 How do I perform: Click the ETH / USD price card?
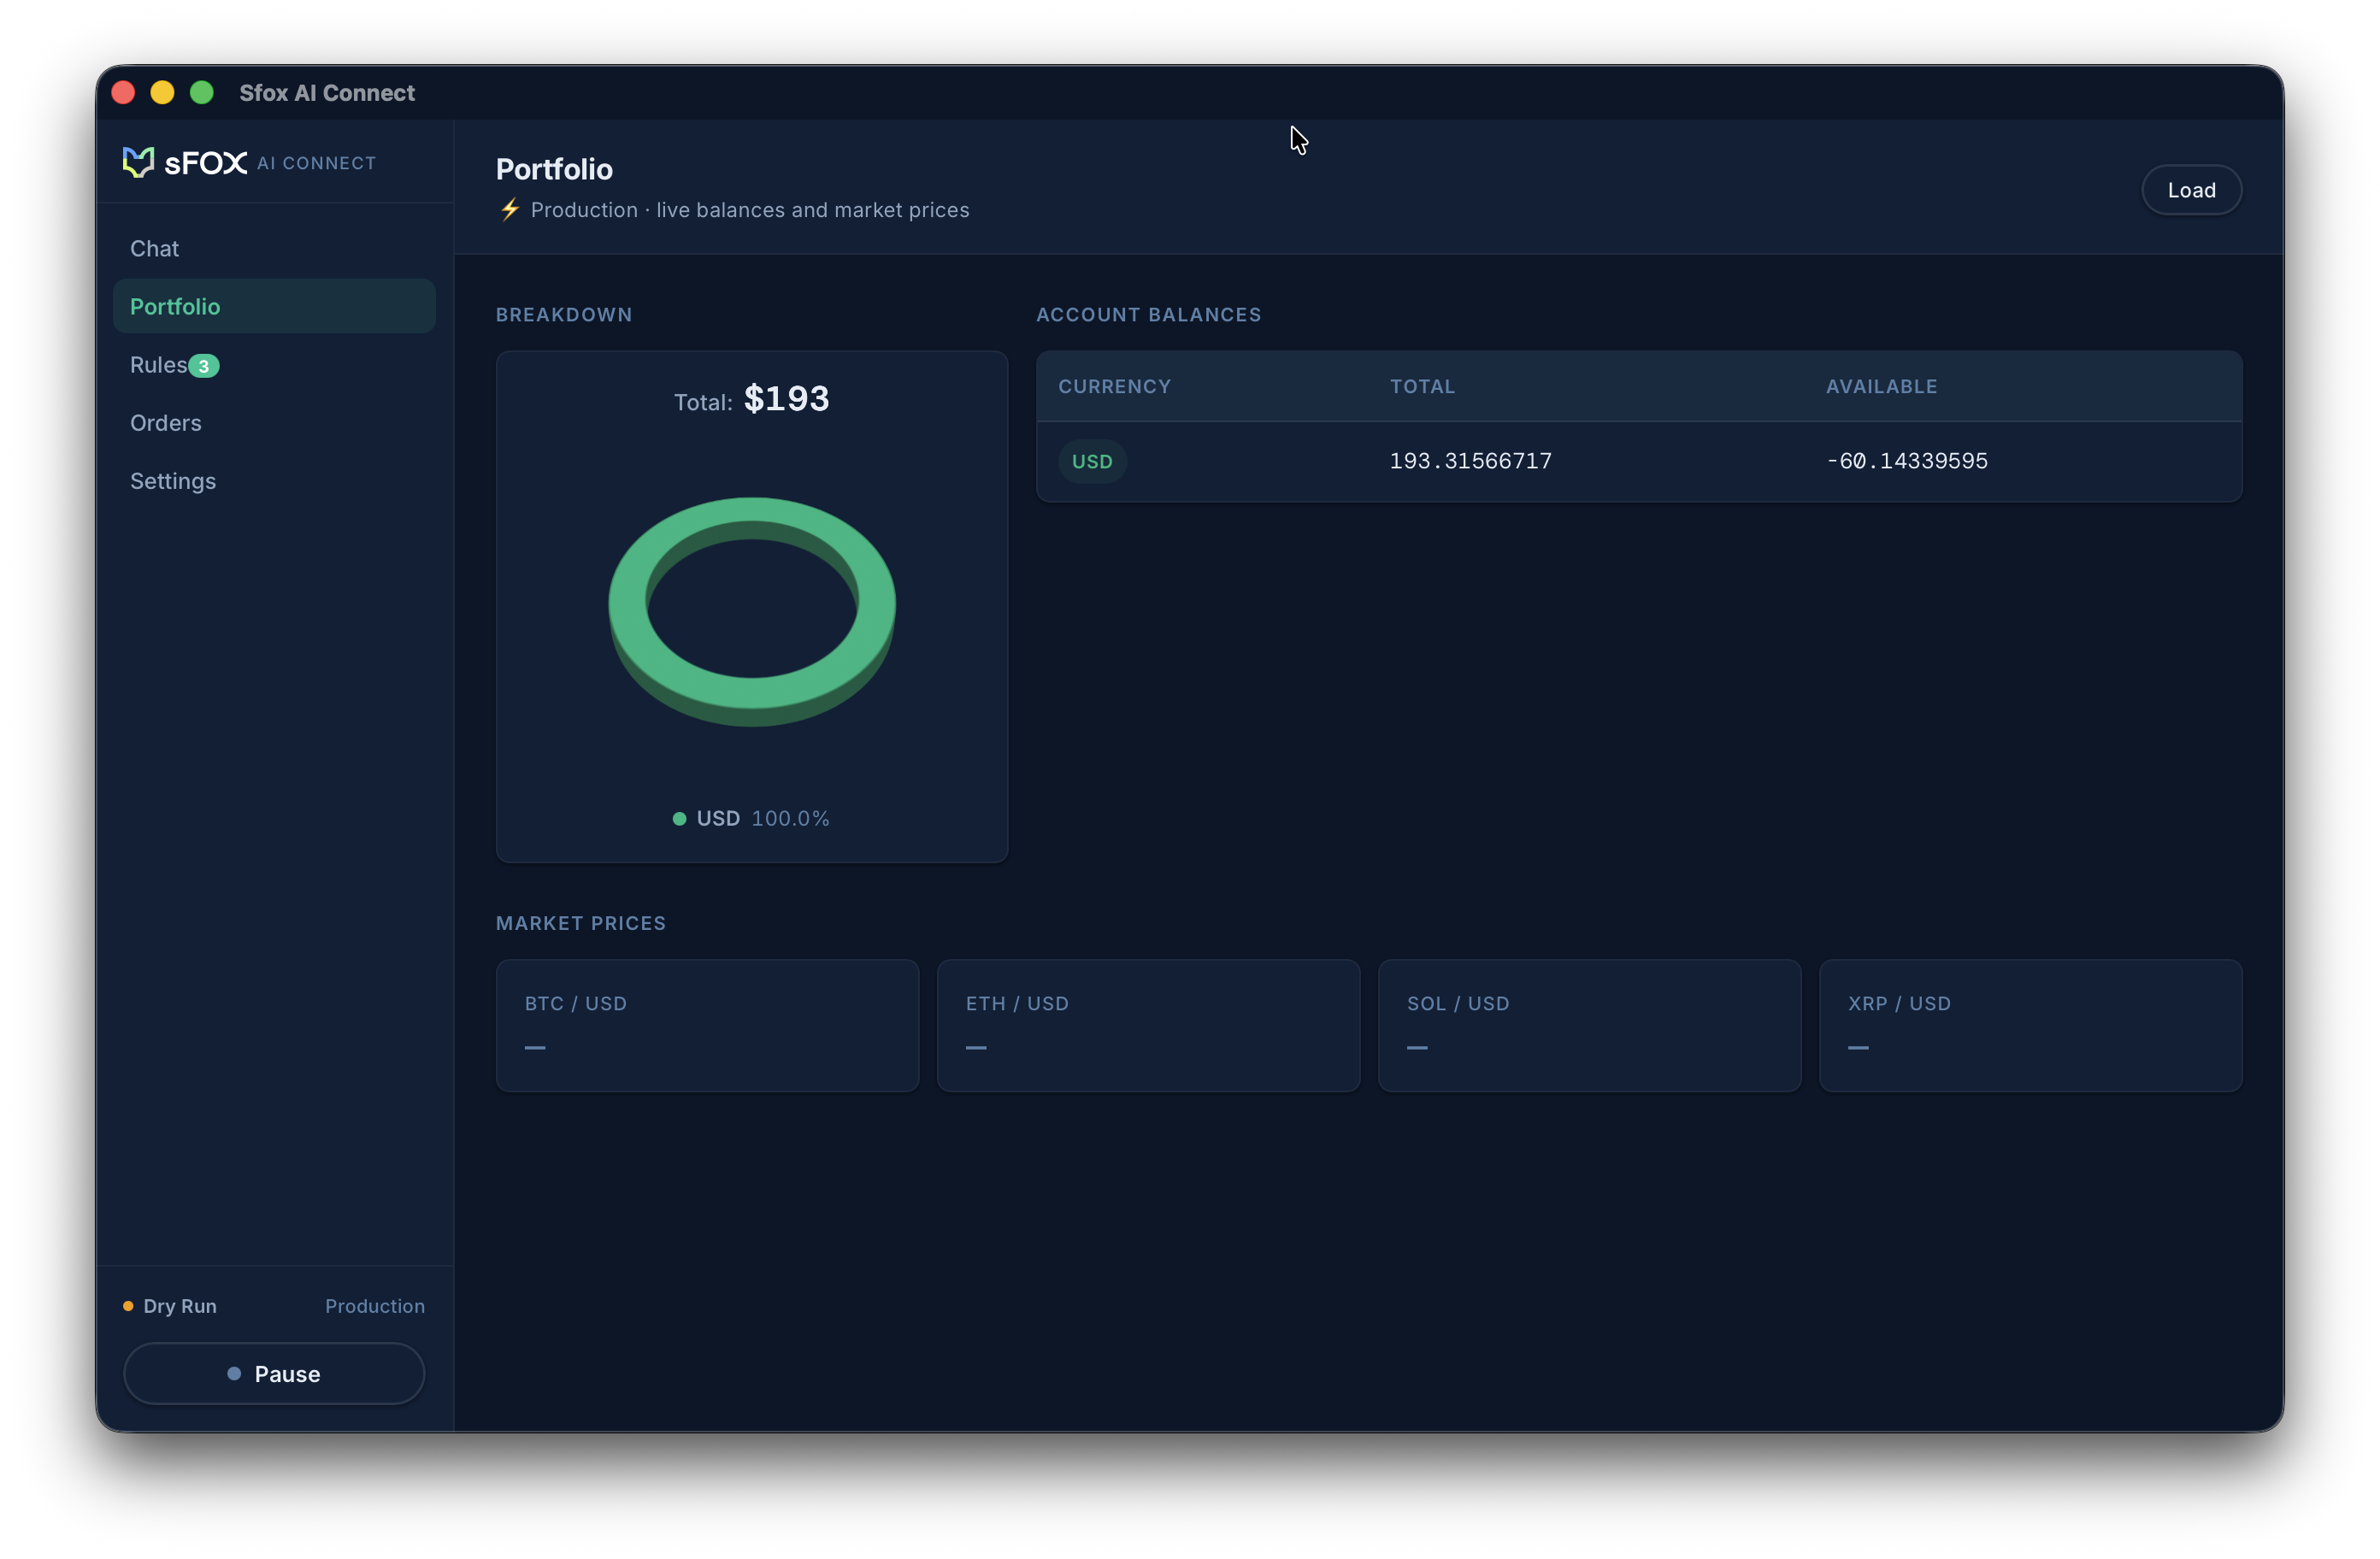coord(1148,1026)
